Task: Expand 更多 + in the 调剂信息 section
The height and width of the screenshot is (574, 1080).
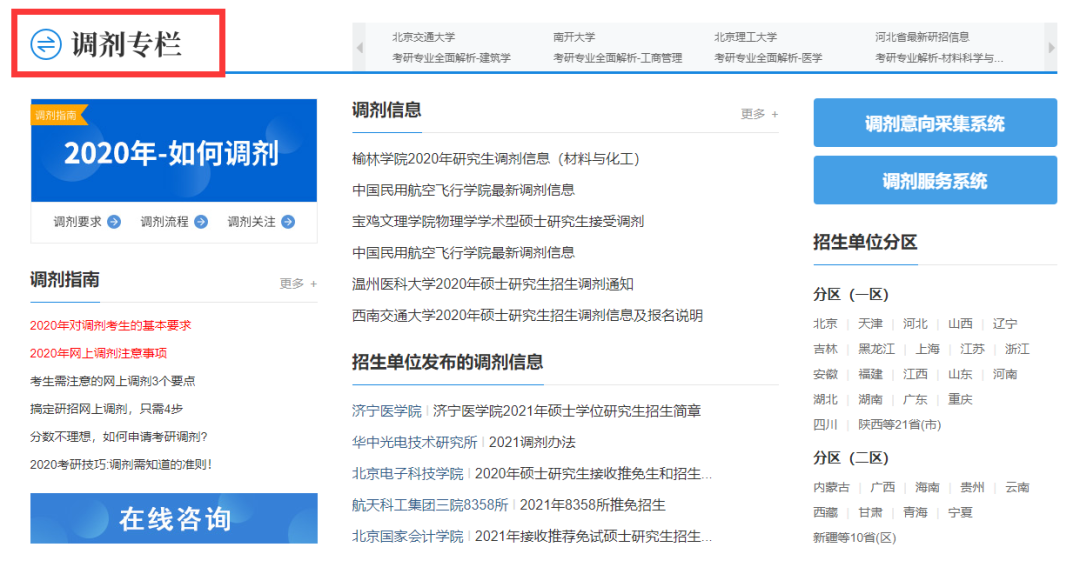Action: click(759, 114)
